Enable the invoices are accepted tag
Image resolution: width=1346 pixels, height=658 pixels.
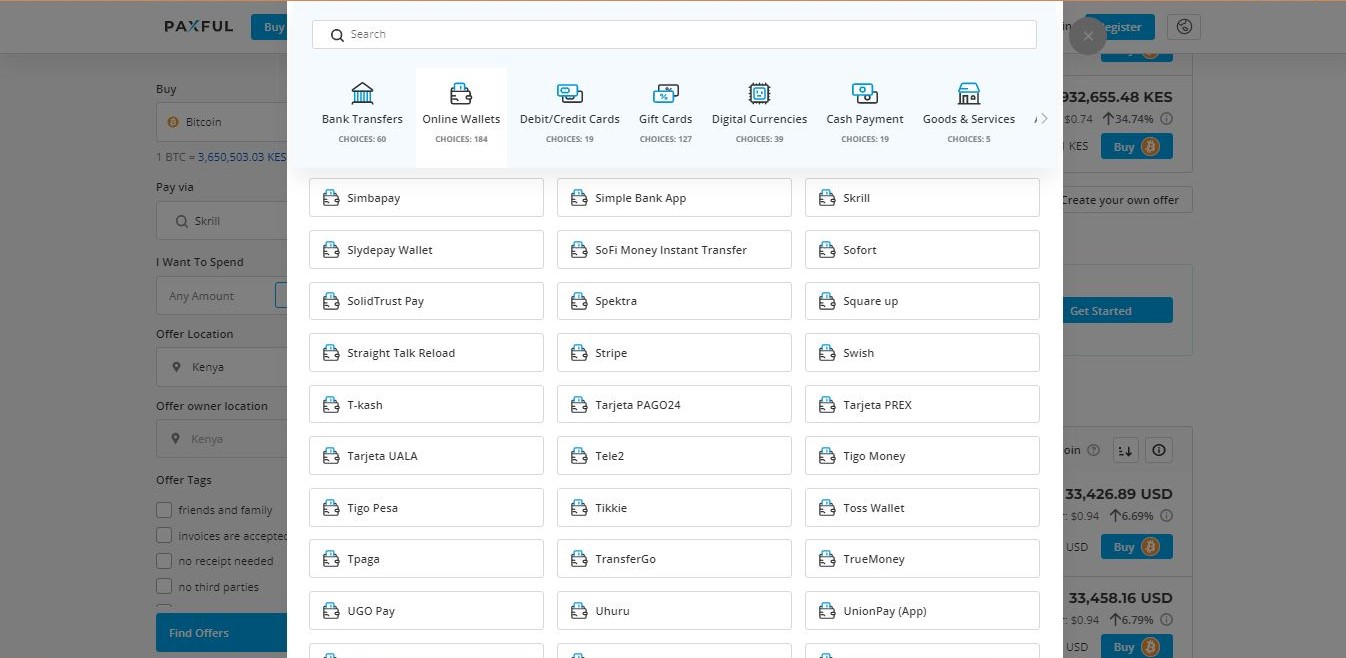(x=164, y=536)
